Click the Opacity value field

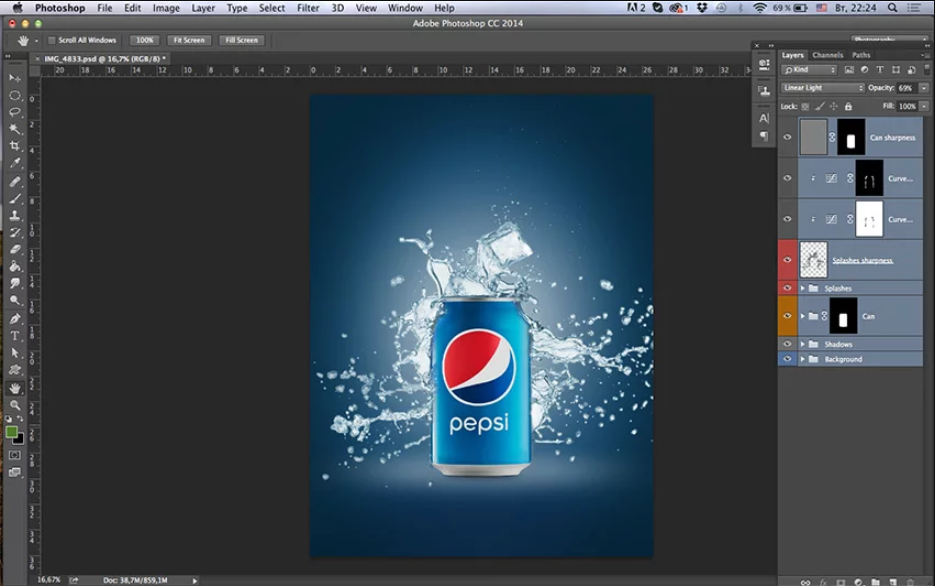(x=906, y=88)
